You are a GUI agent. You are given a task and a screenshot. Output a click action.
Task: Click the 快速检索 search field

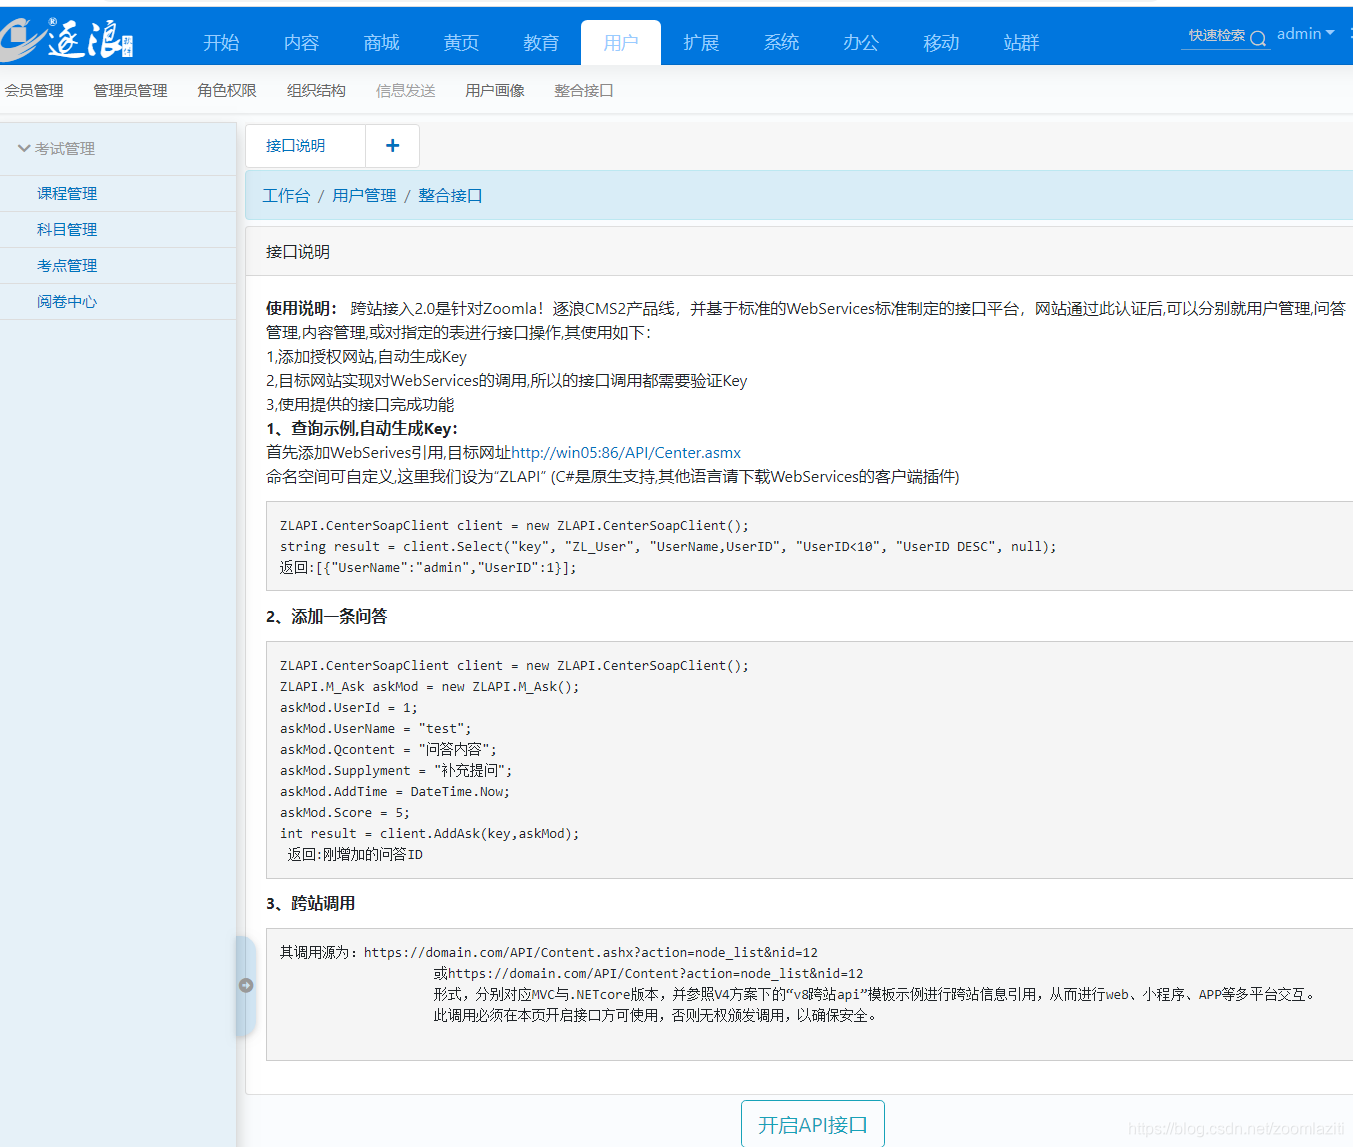click(x=1217, y=36)
